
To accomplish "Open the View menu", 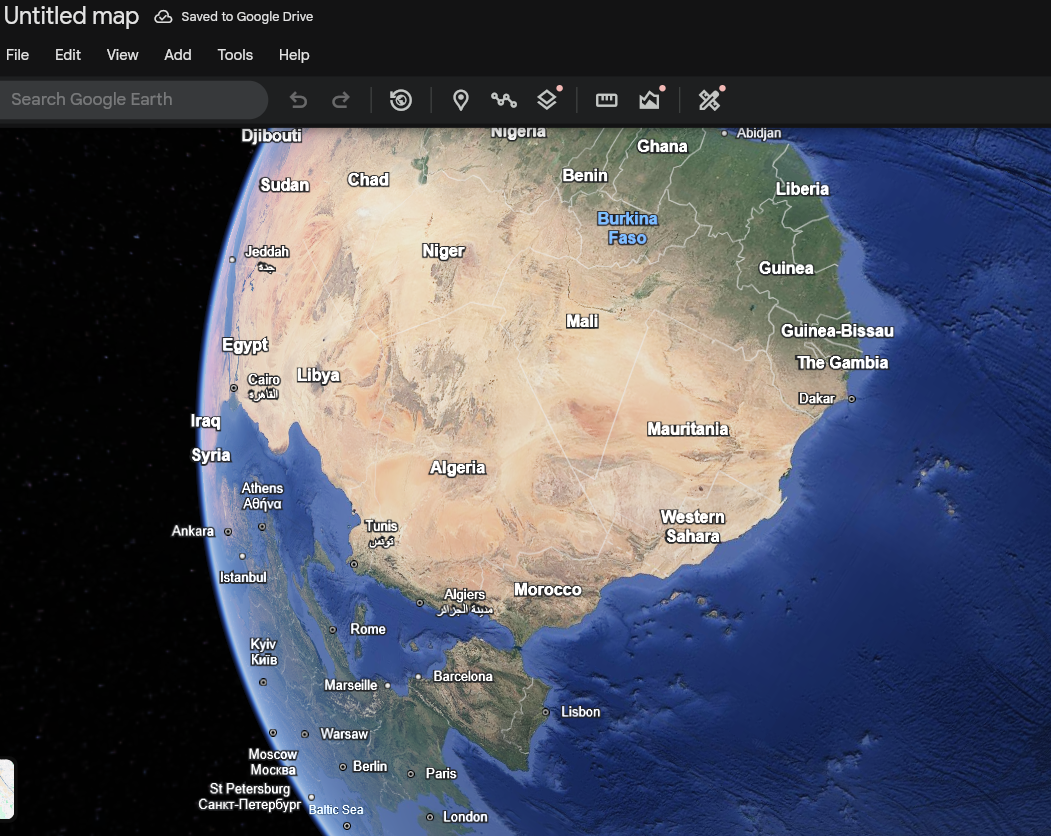I will pyautogui.click(x=123, y=55).
